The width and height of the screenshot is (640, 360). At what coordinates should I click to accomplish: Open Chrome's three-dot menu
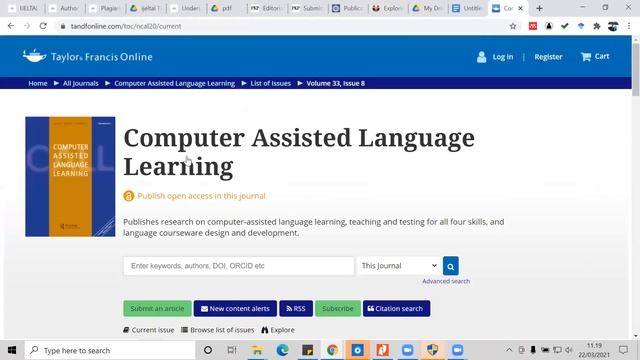point(629,26)
